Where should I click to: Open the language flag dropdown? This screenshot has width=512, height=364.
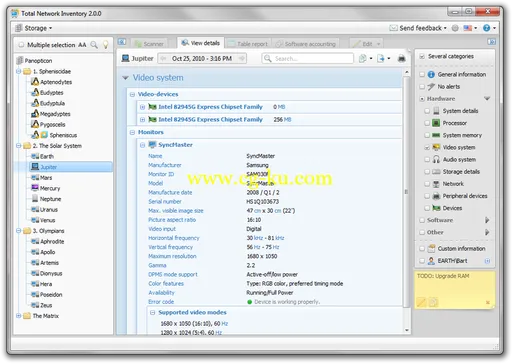(x=470, y=28)
